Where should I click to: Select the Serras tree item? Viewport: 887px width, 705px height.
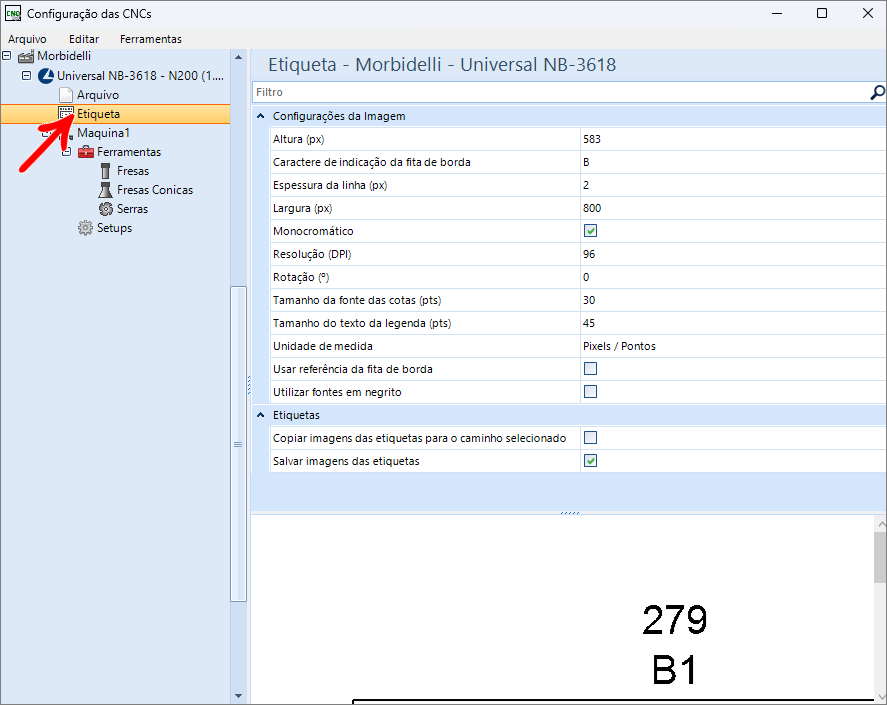coord(132,209)
